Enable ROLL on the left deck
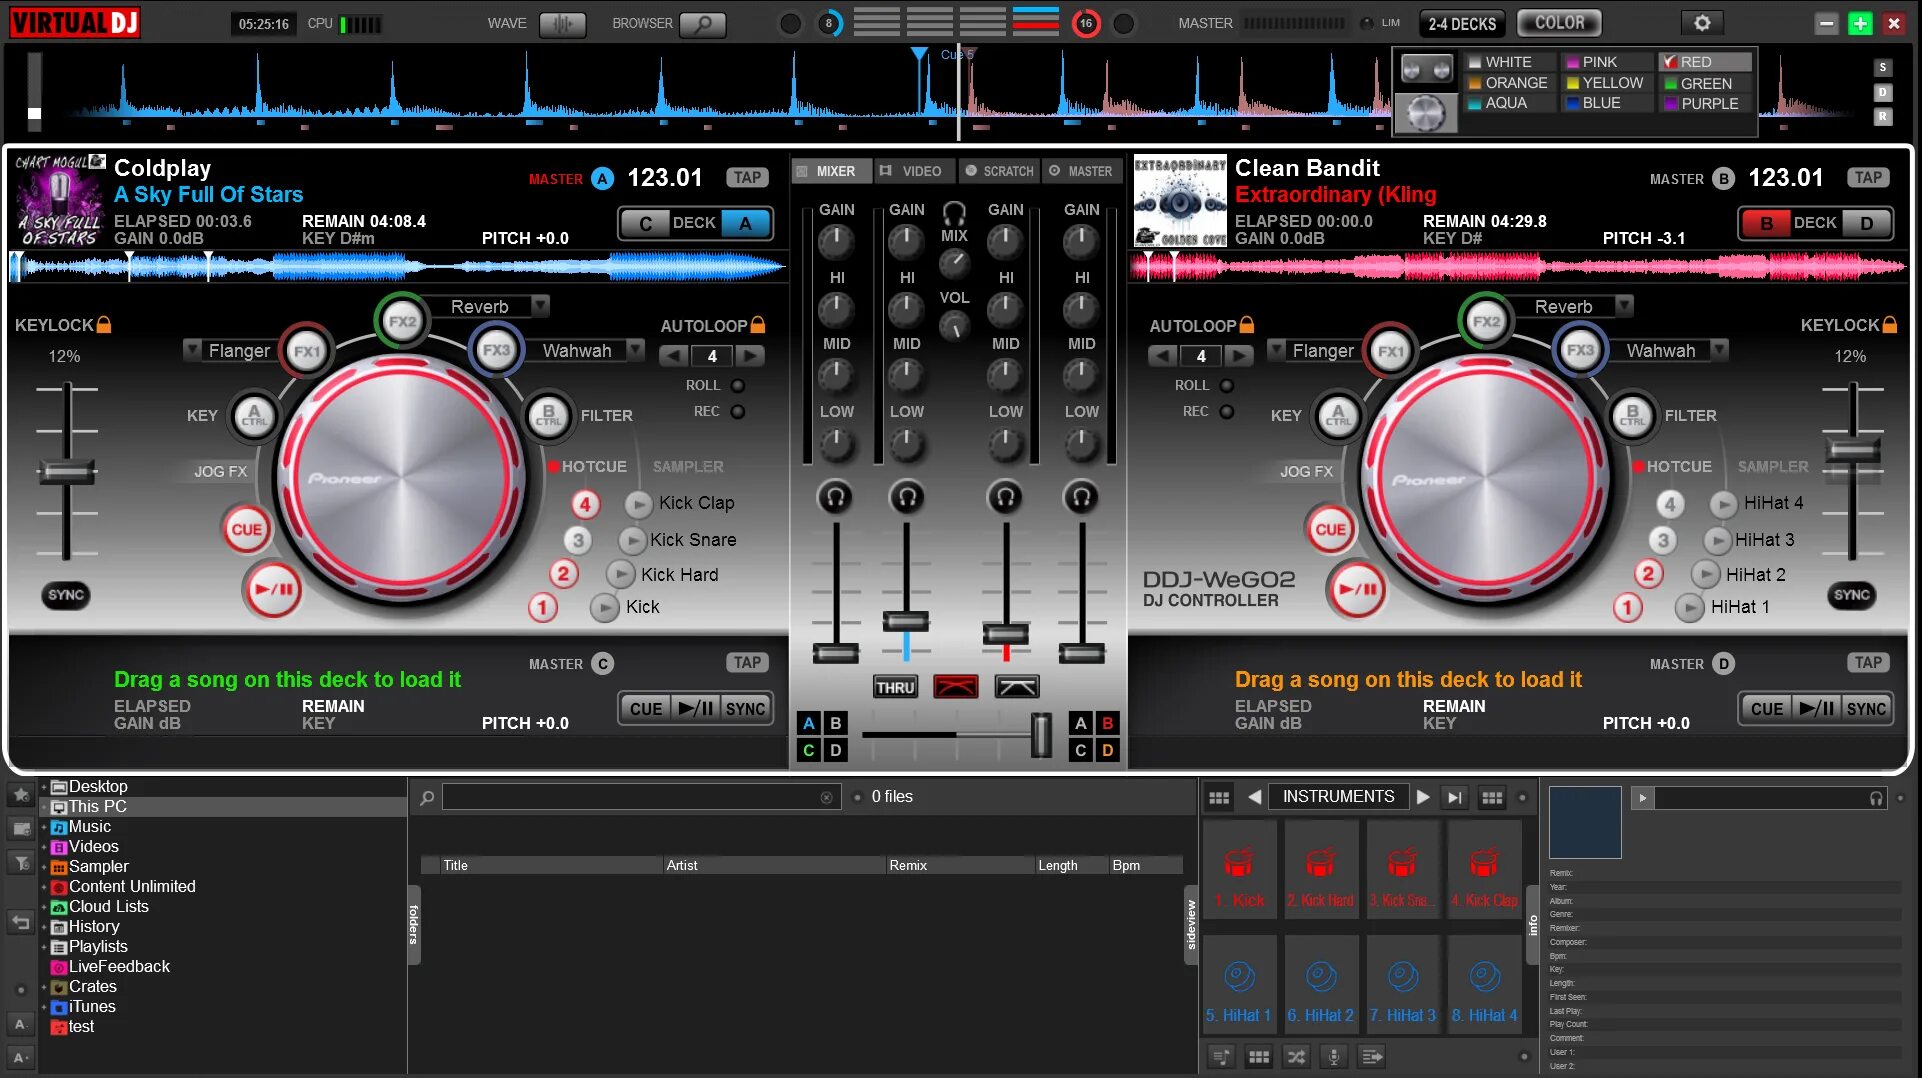This screenshot has width=1922, height=1078. [x=738, y=386]
